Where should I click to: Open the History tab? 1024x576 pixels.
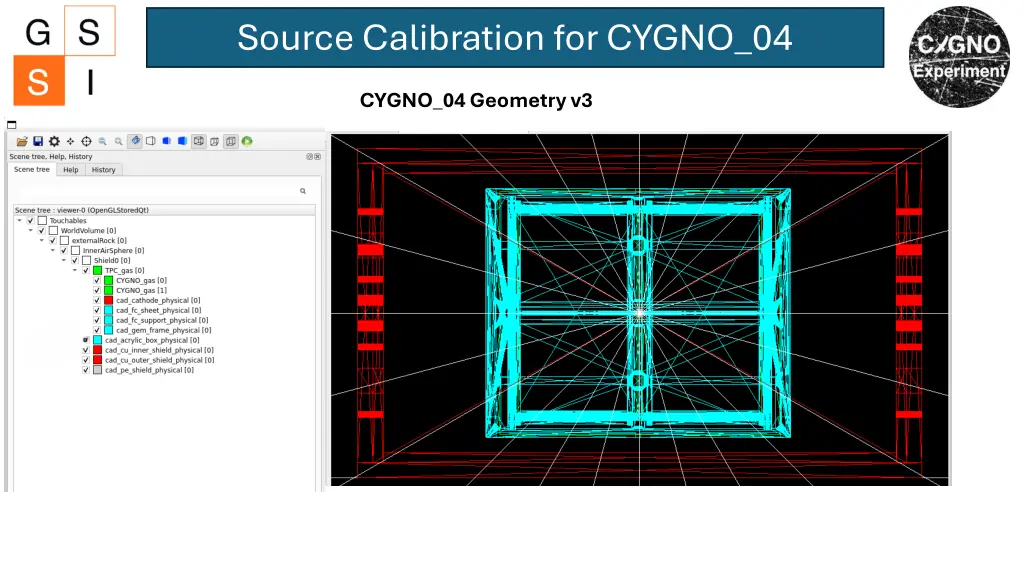(103, 170)
